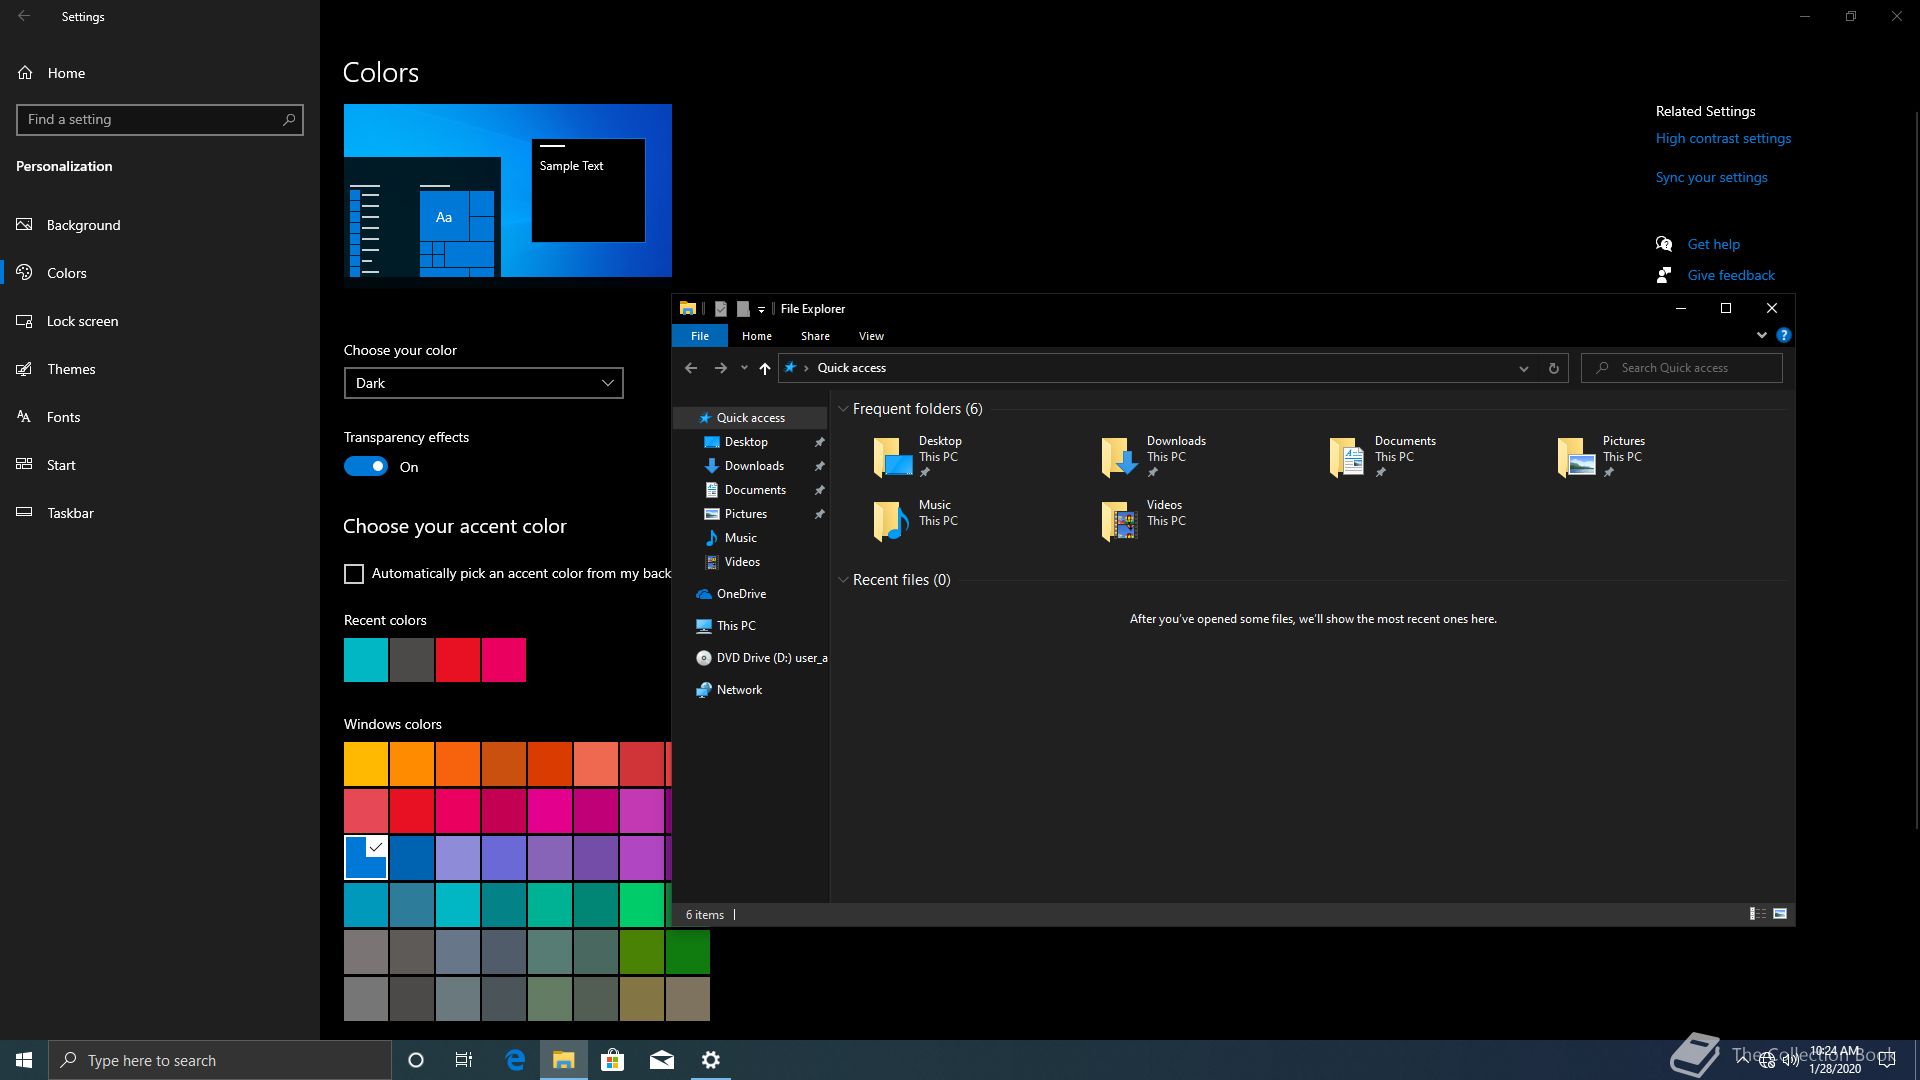Pick the teal recent color swatch
This screenshot has width=1920, height=1080.
click(366, 660)
